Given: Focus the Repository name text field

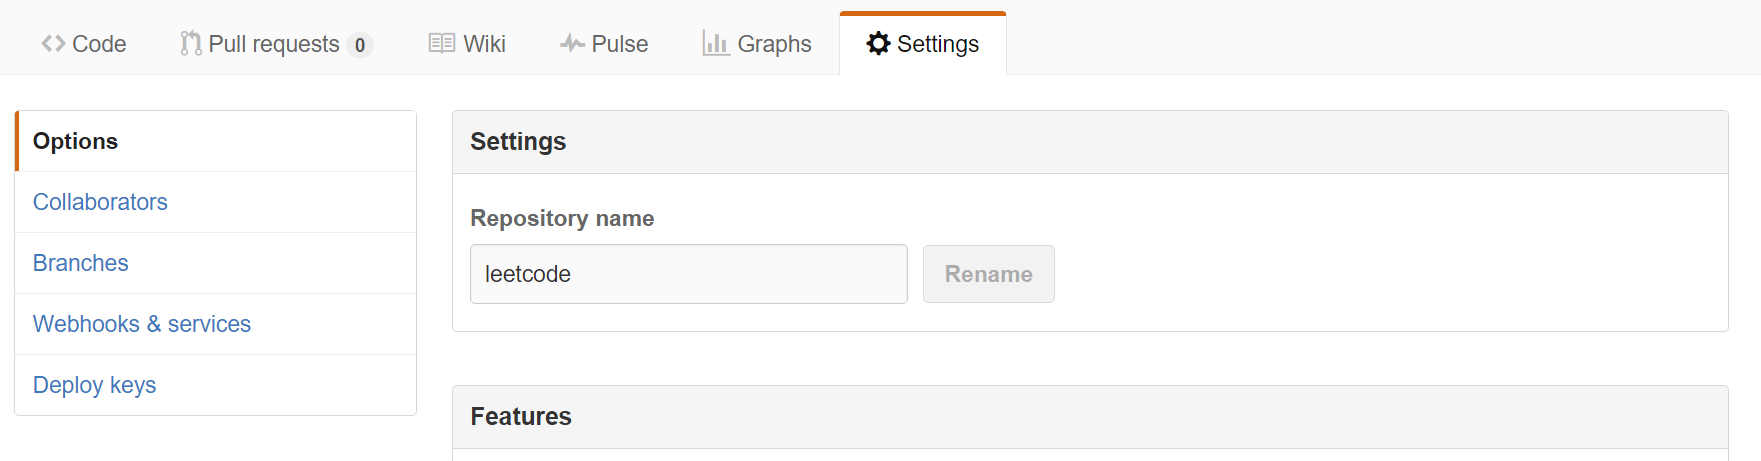Looking at the screenshot, I should point(689,274).
